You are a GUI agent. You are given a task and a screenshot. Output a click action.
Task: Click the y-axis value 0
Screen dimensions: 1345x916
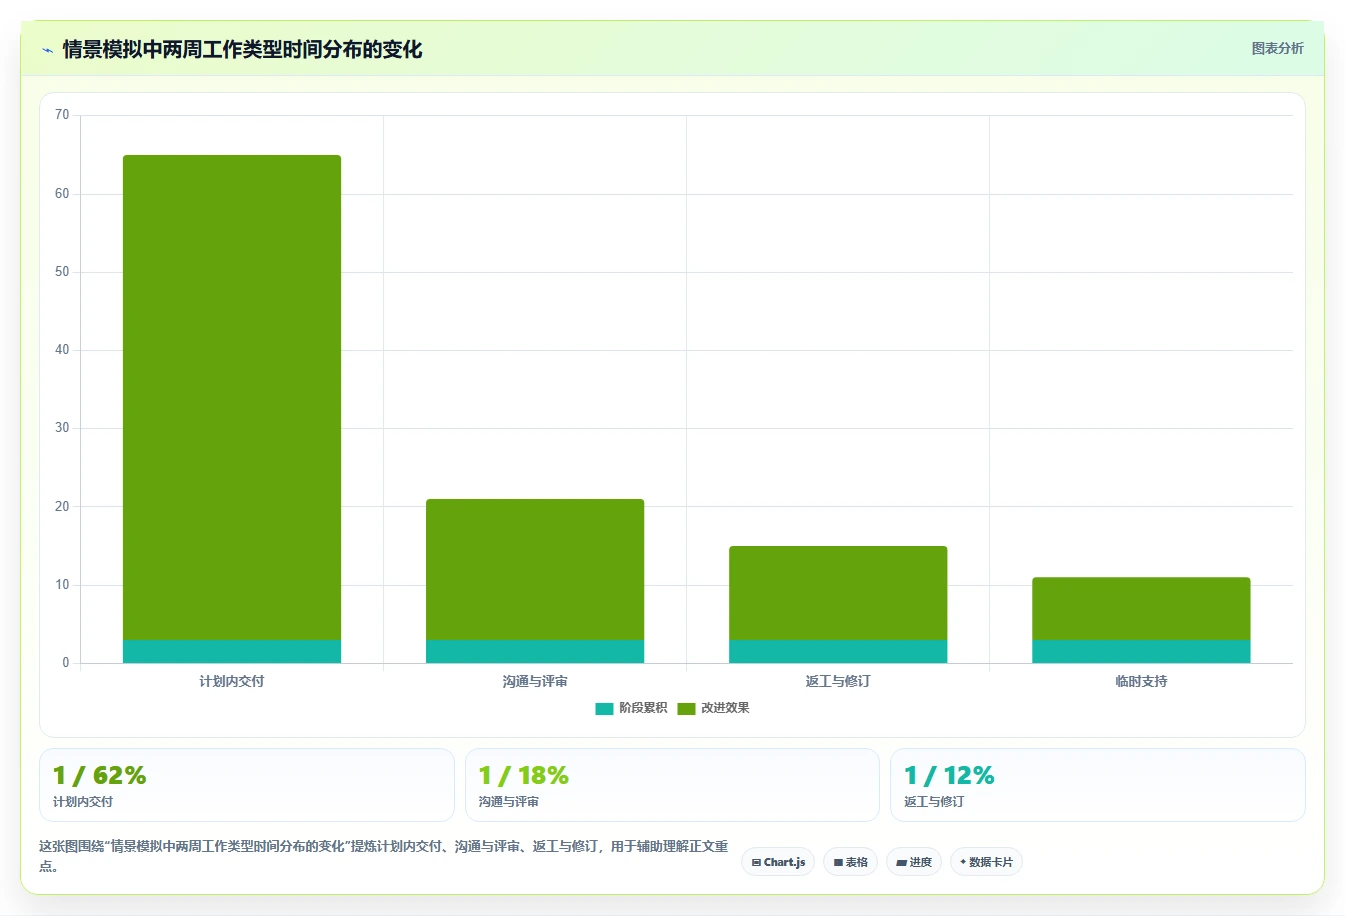(66, 663)
